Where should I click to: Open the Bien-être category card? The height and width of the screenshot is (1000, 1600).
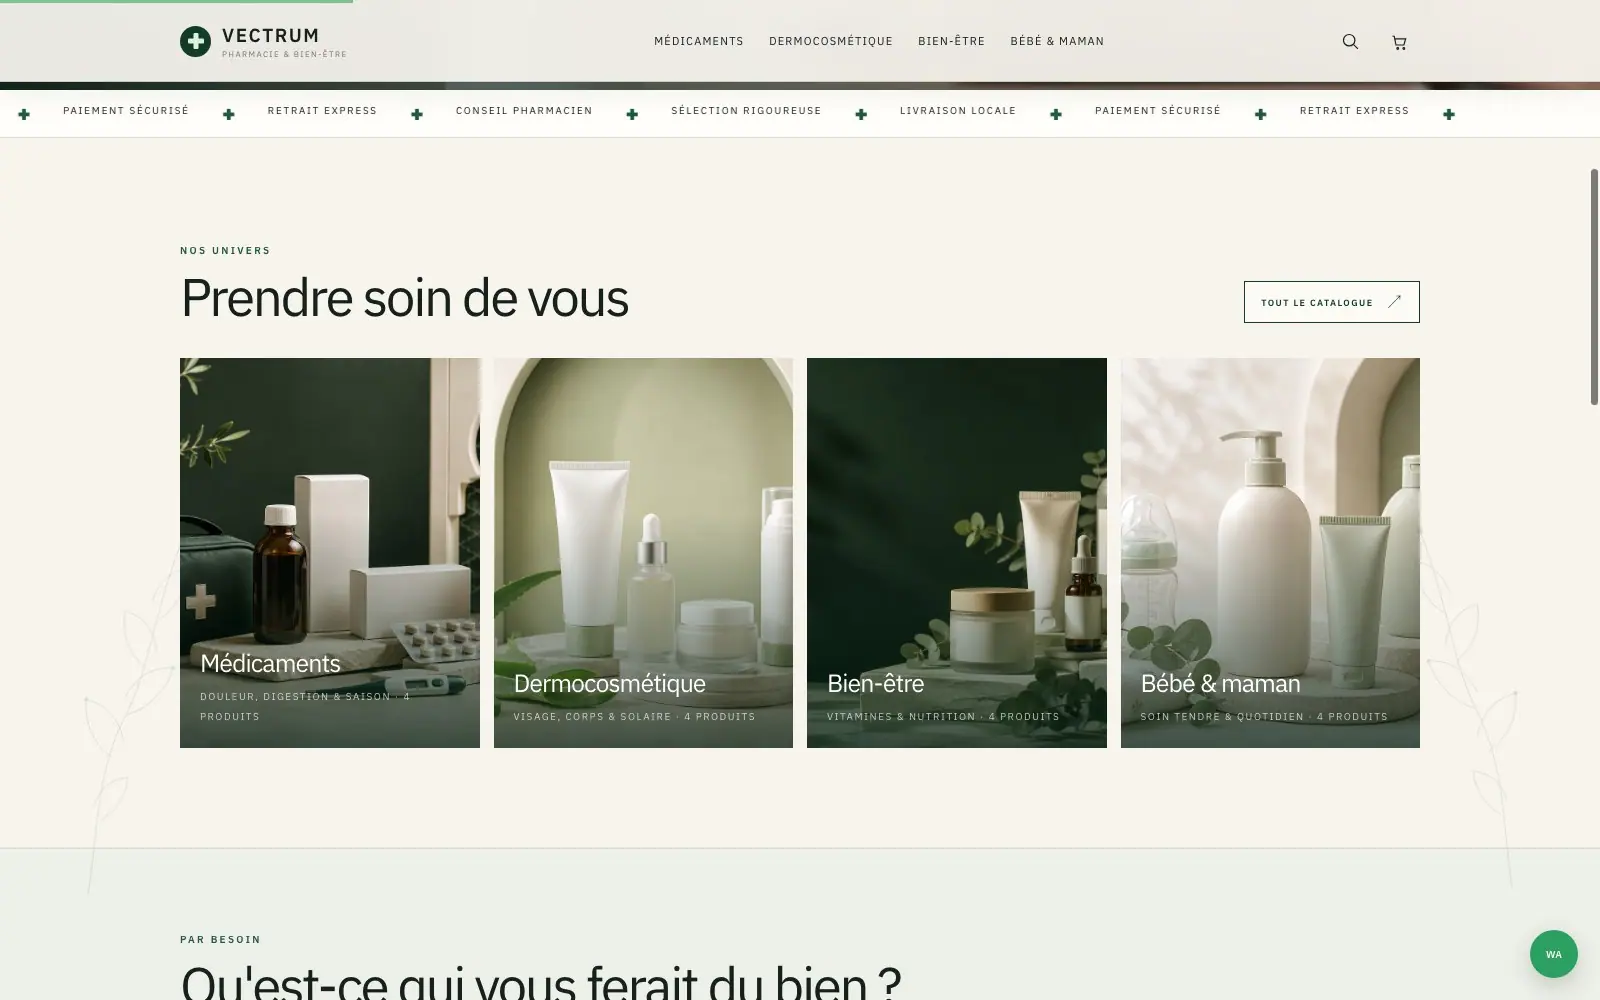(957, 553)
